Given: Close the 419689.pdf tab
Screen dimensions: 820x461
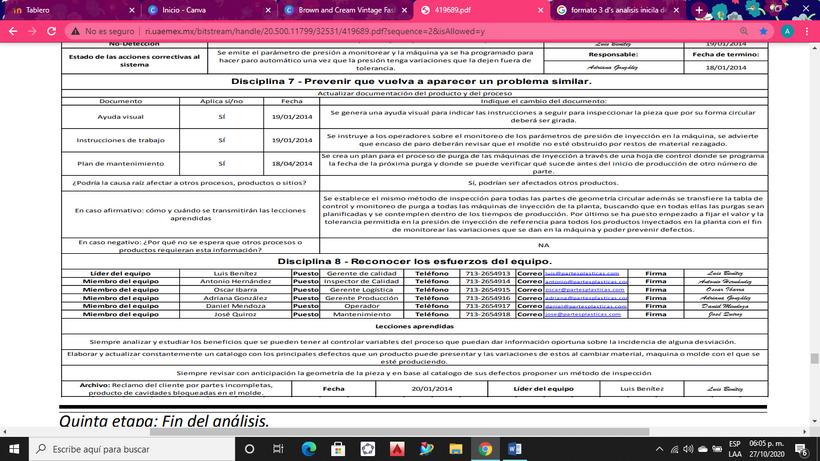Looking at the screenshot, I should tap(540, 10).
